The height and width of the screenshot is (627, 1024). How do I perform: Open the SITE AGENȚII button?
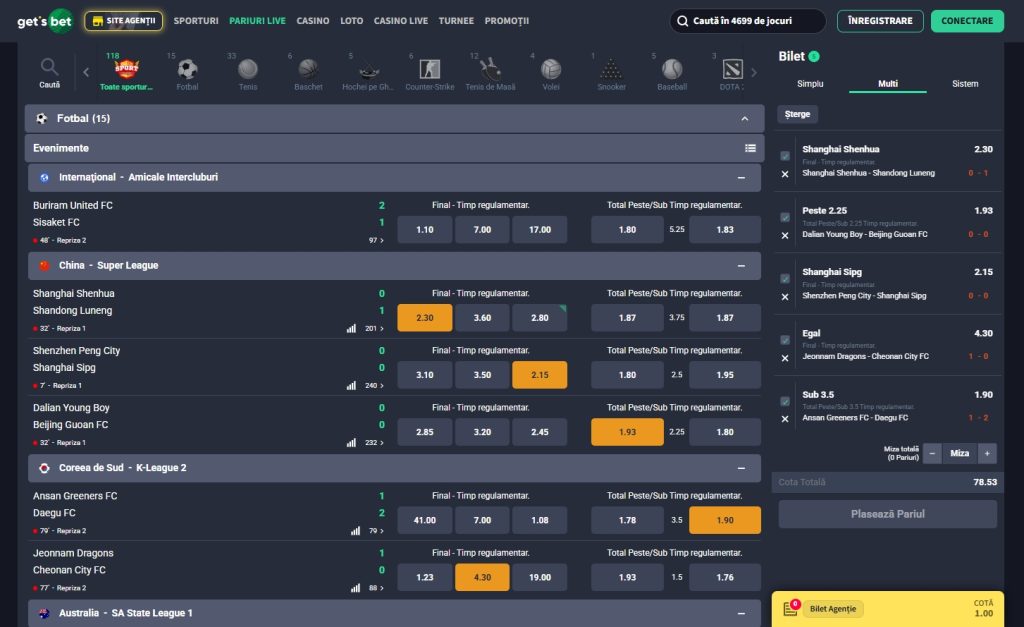pos(124,21)
